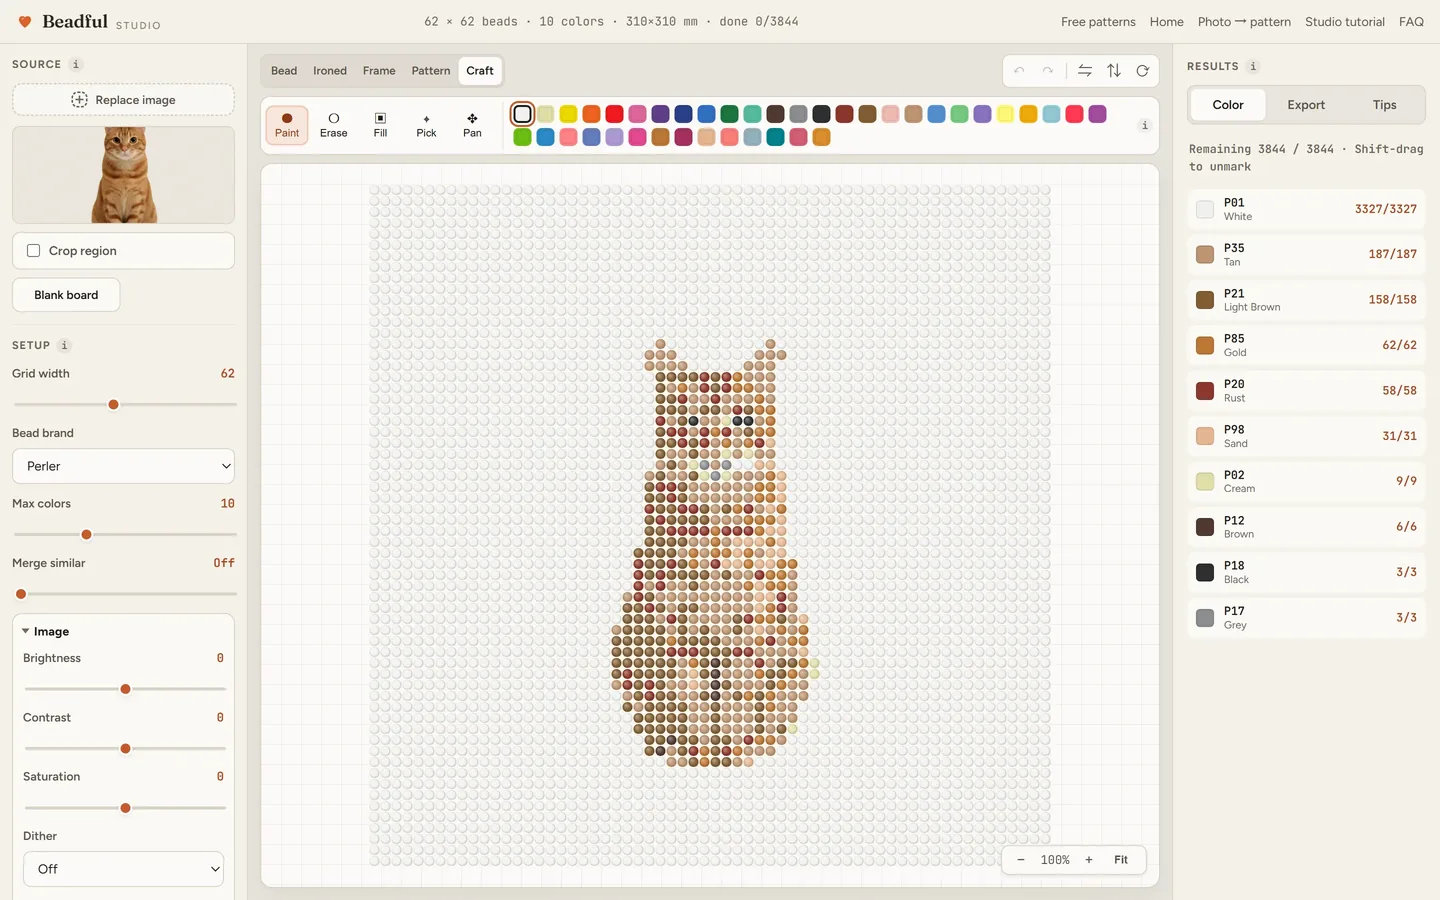Select the Pick color tool
Image resolution: width=1440 pixels, height=900 pixels.
[x=426, y=125]
